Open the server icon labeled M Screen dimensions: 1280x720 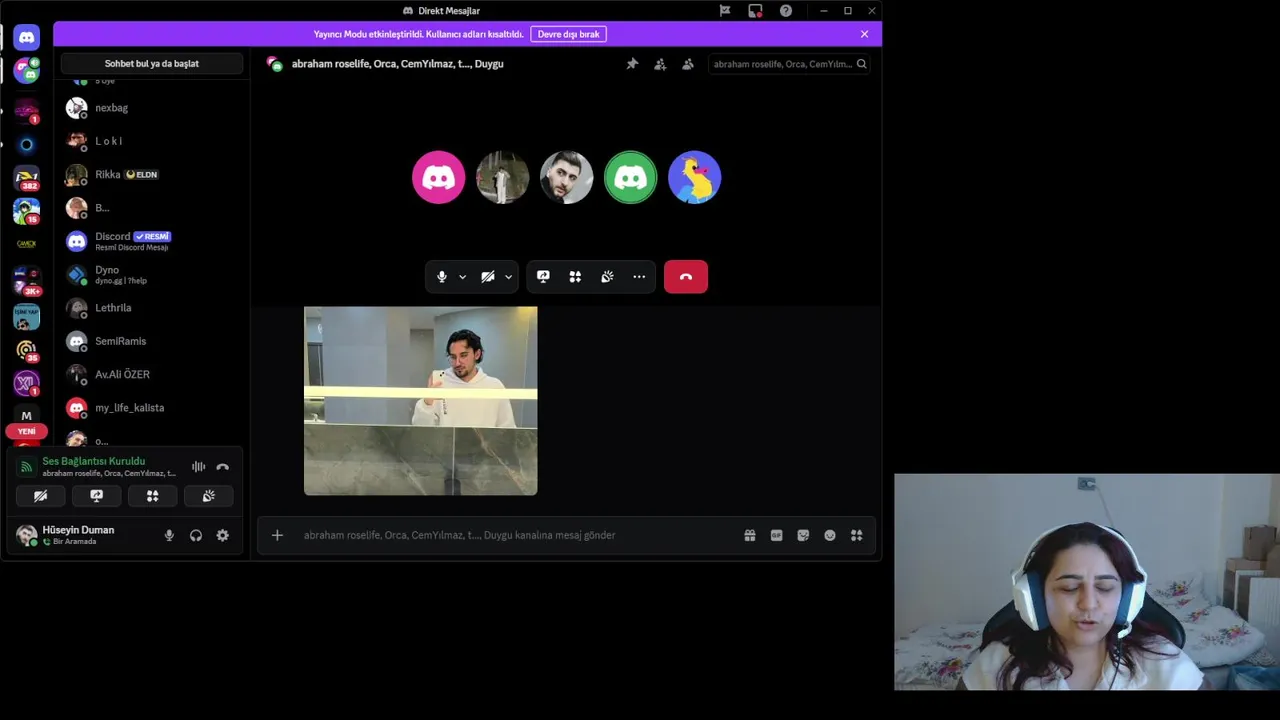[27, 416]
